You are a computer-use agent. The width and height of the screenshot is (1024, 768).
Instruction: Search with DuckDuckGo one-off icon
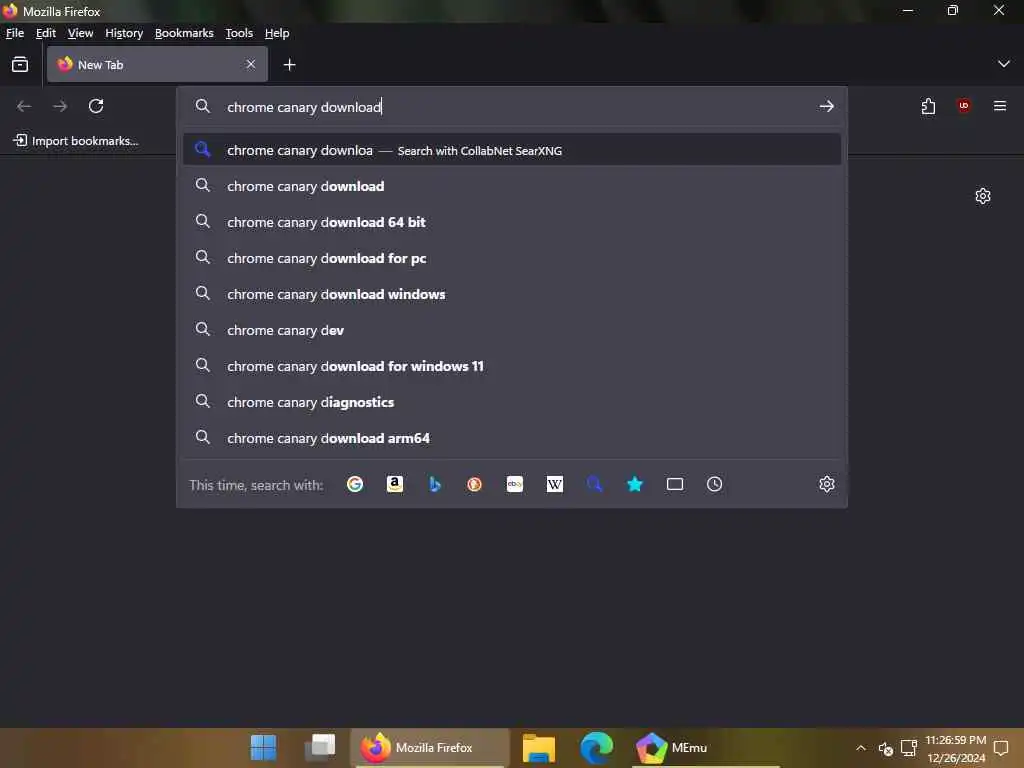coord(475,484)
